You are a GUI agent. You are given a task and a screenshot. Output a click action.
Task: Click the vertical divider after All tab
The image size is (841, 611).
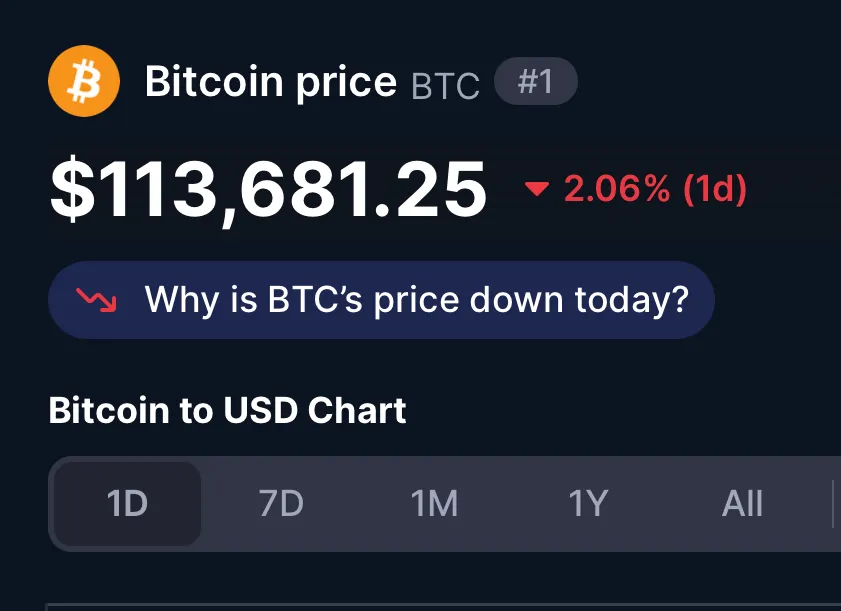[833, 504]
